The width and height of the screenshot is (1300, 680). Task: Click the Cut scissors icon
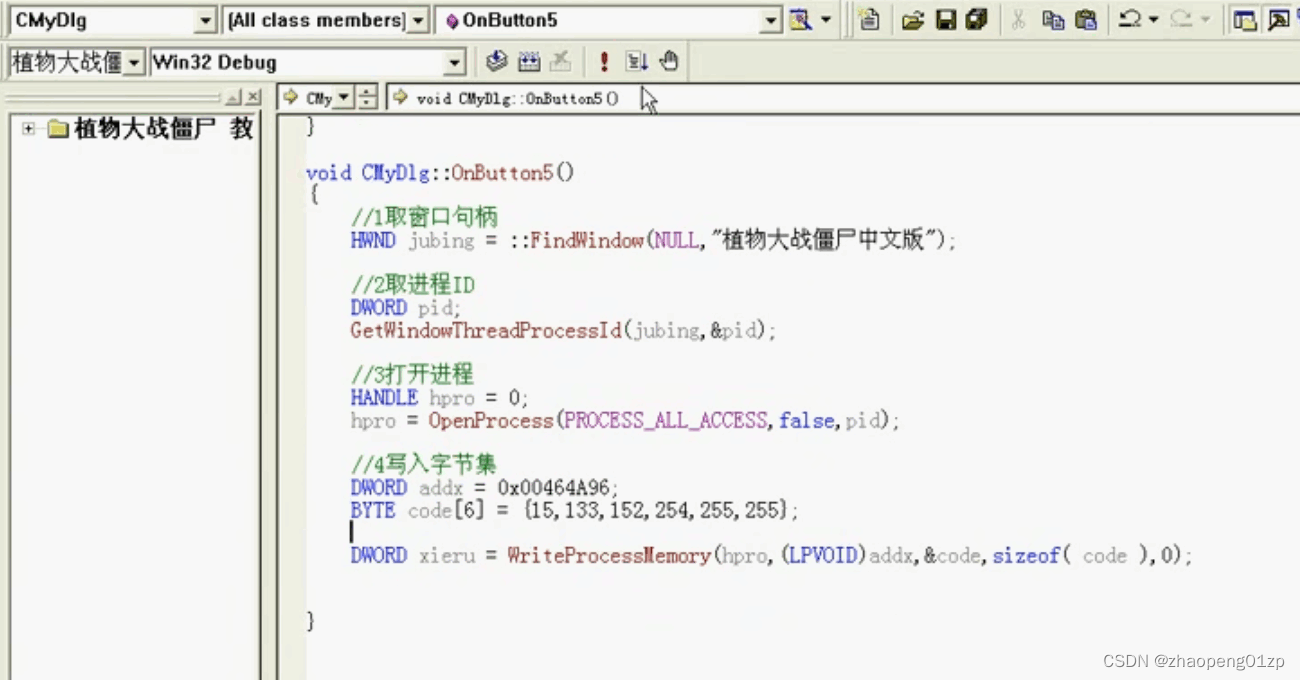pyautogui.click(x=1018, y=19)
